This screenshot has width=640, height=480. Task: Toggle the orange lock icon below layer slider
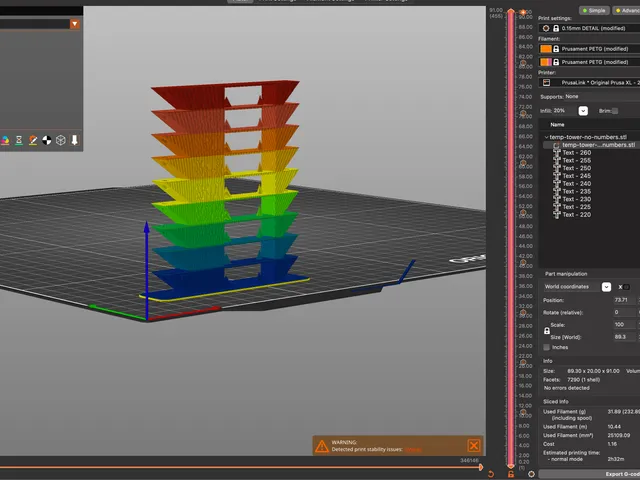click(x=511, y=474)
